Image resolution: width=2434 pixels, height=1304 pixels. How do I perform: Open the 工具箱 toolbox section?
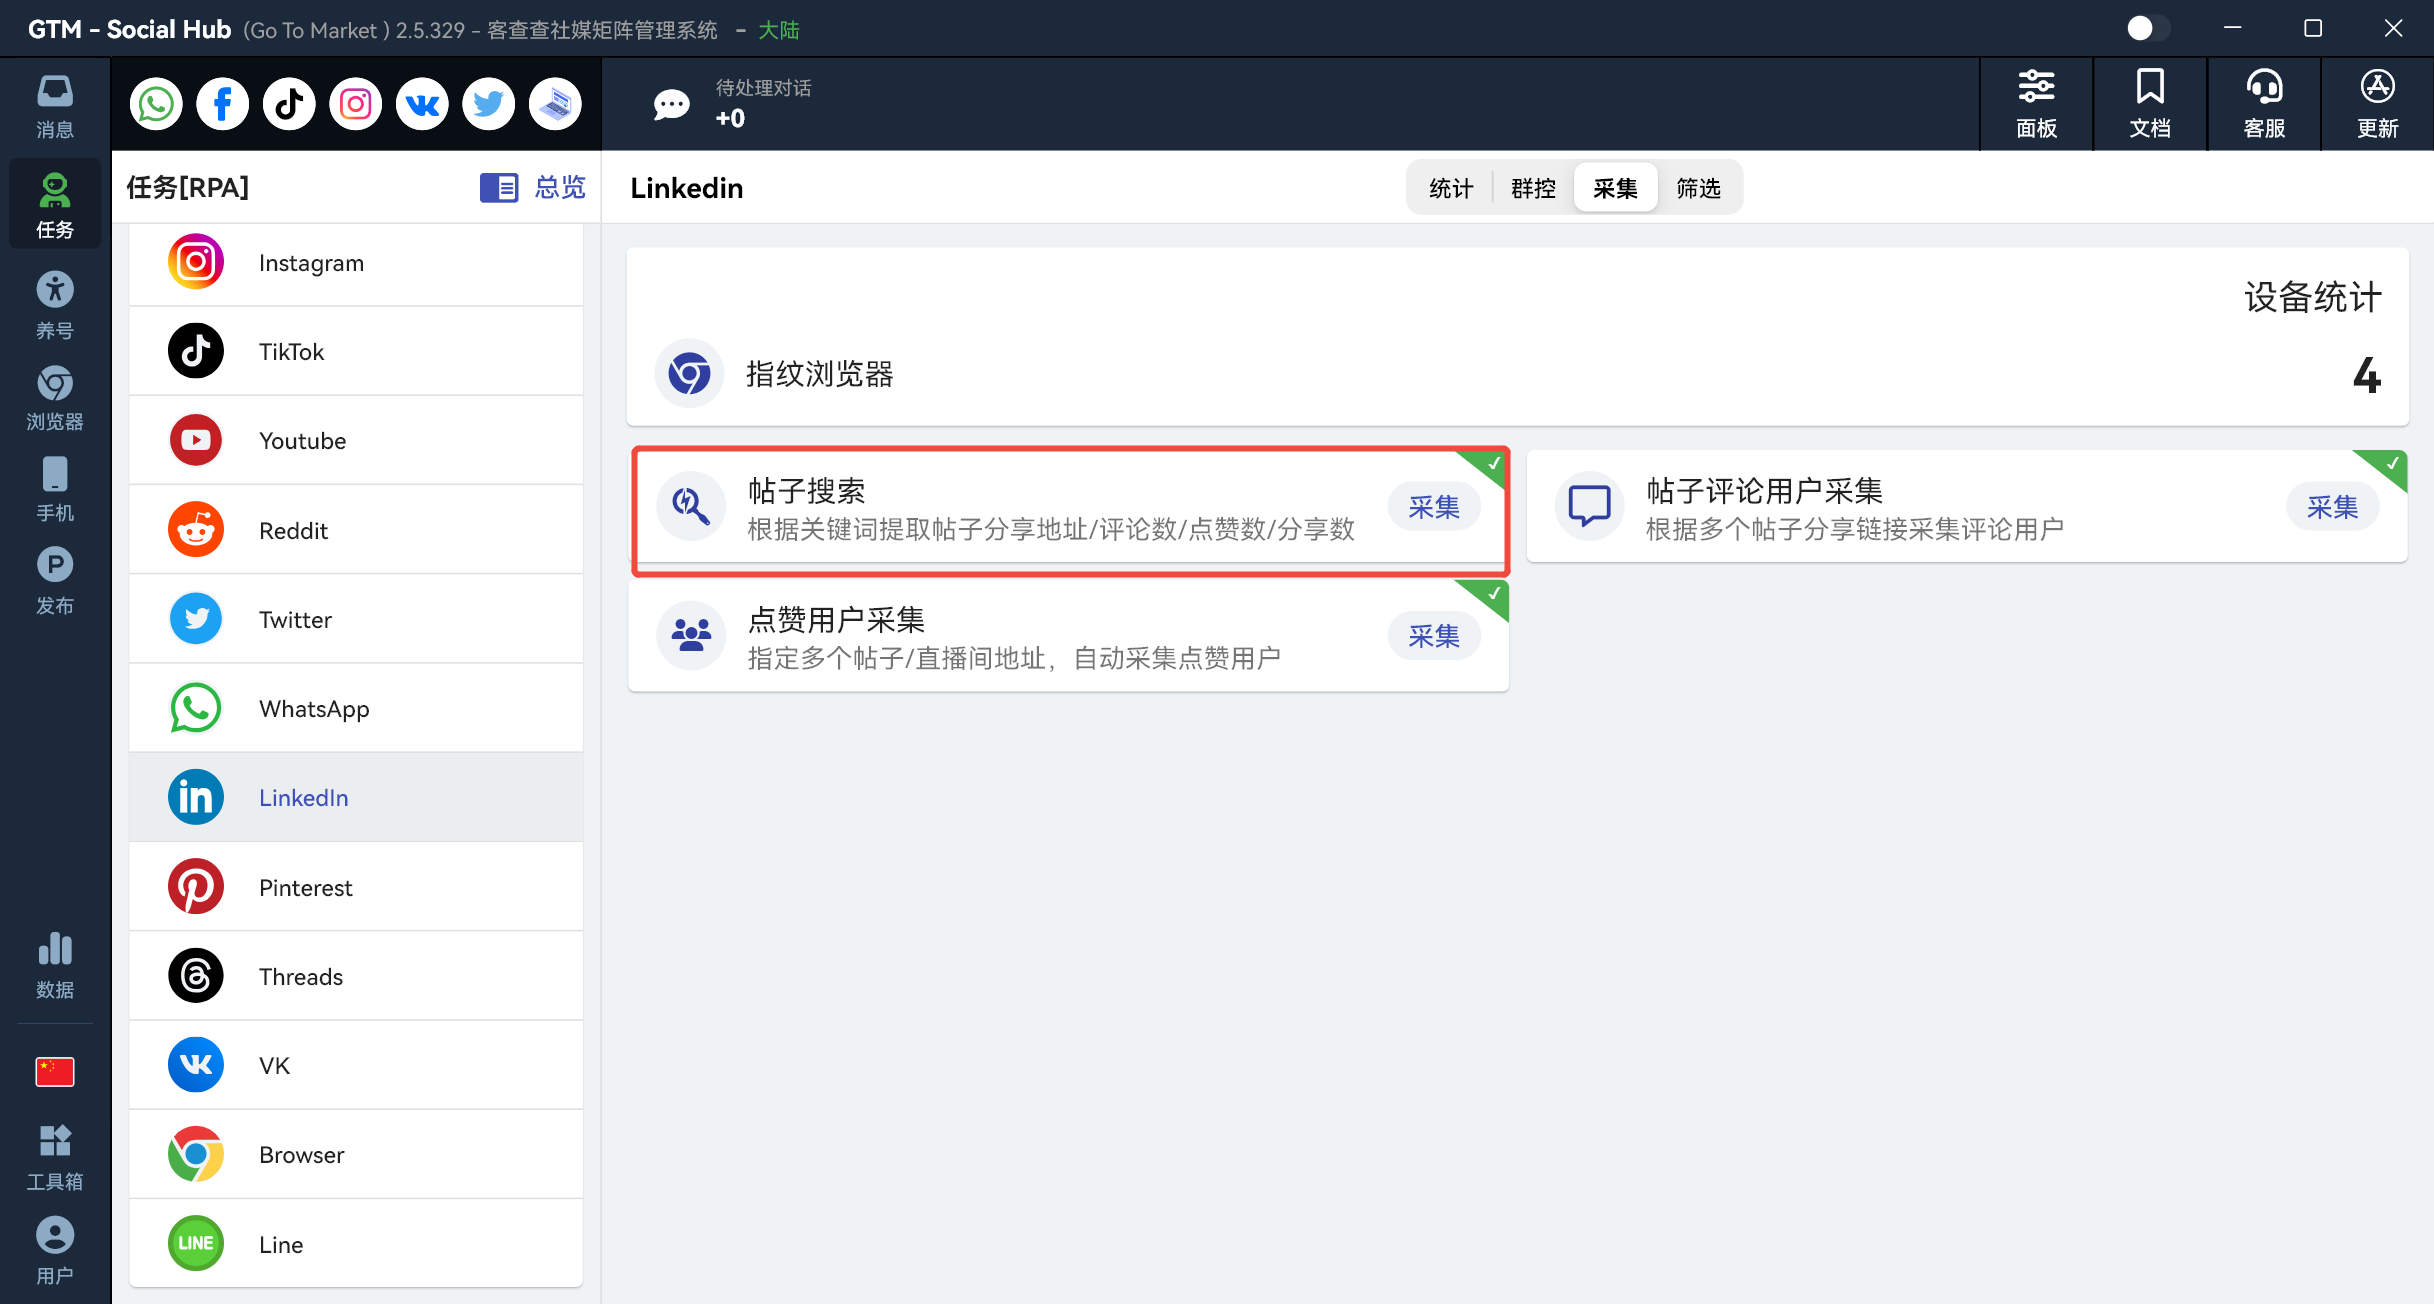click(x=55, y=1157)
